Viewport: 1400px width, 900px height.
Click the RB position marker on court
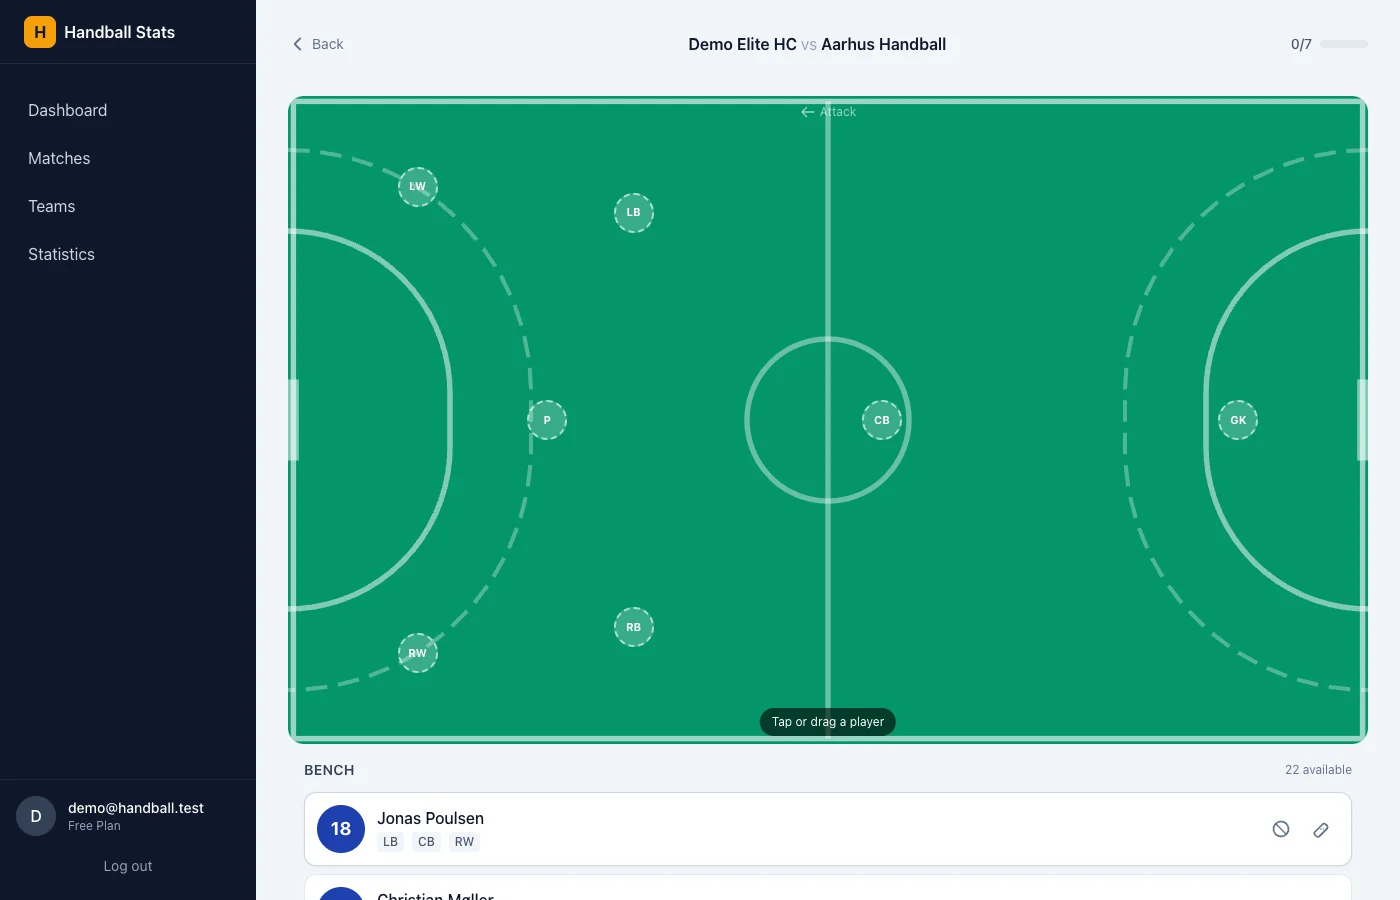point(633,627)
